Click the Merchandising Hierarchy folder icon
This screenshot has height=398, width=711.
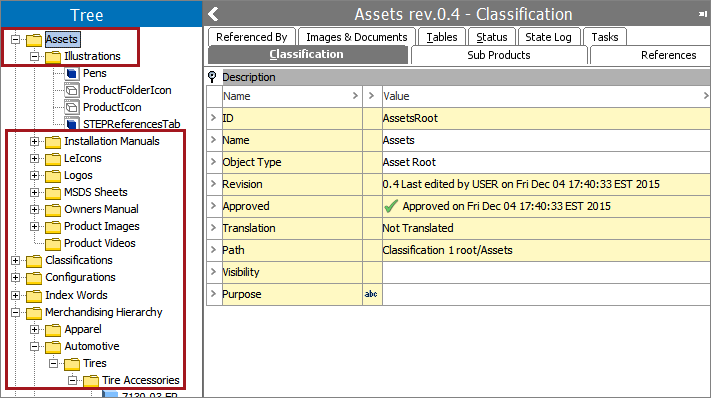pyautogui.click(x=34, y=313)
